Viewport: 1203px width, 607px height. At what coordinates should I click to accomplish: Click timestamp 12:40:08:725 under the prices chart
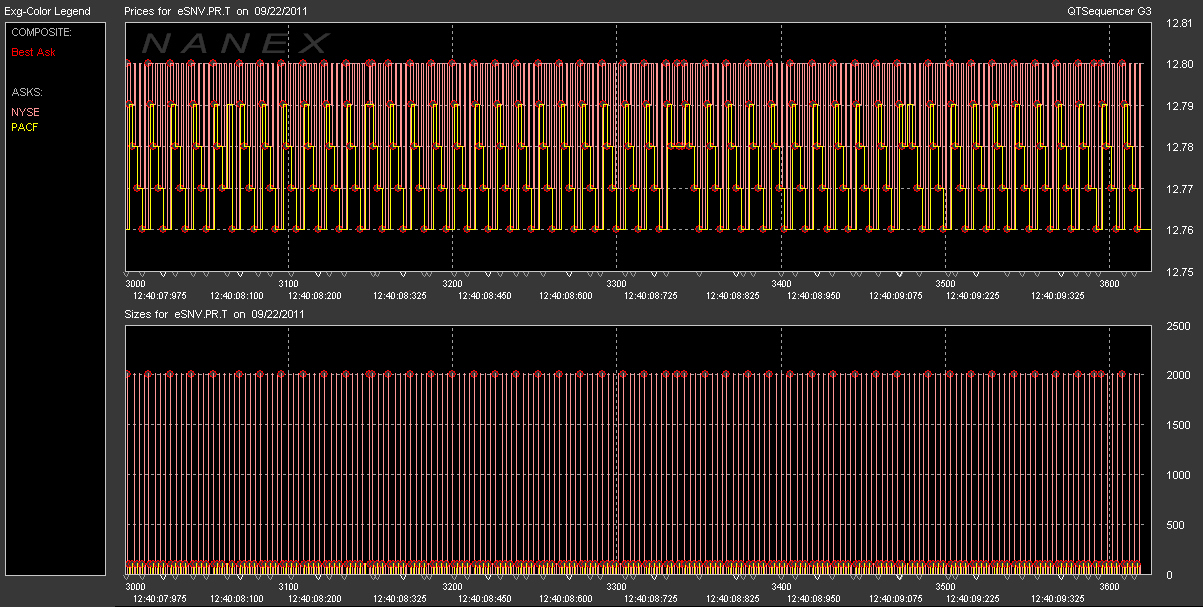coord(650,296)
